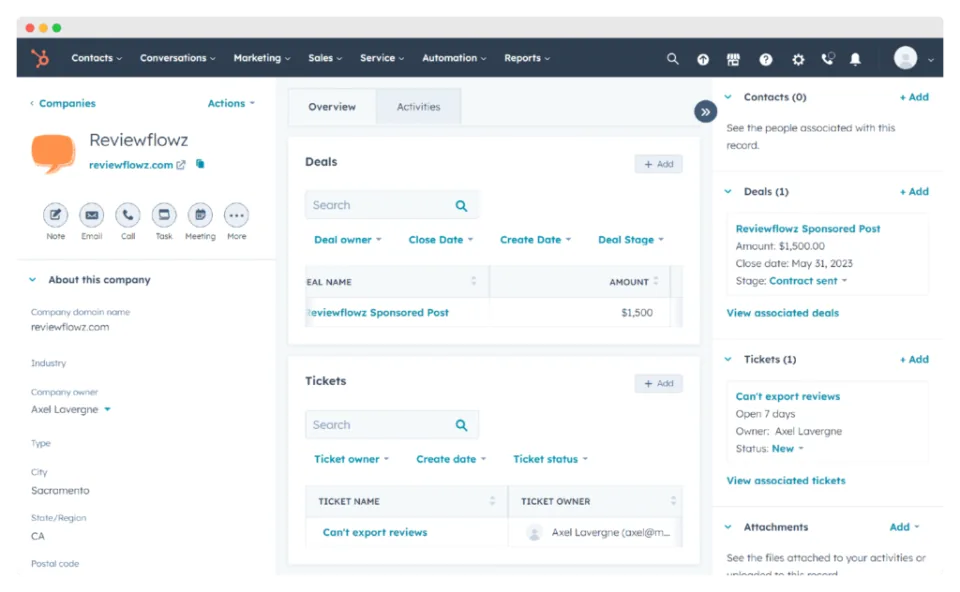The height and width of the screenshot is (592, 960).
Task: Open Close Date filter dropdown
Action: click(x=441, y=240)
